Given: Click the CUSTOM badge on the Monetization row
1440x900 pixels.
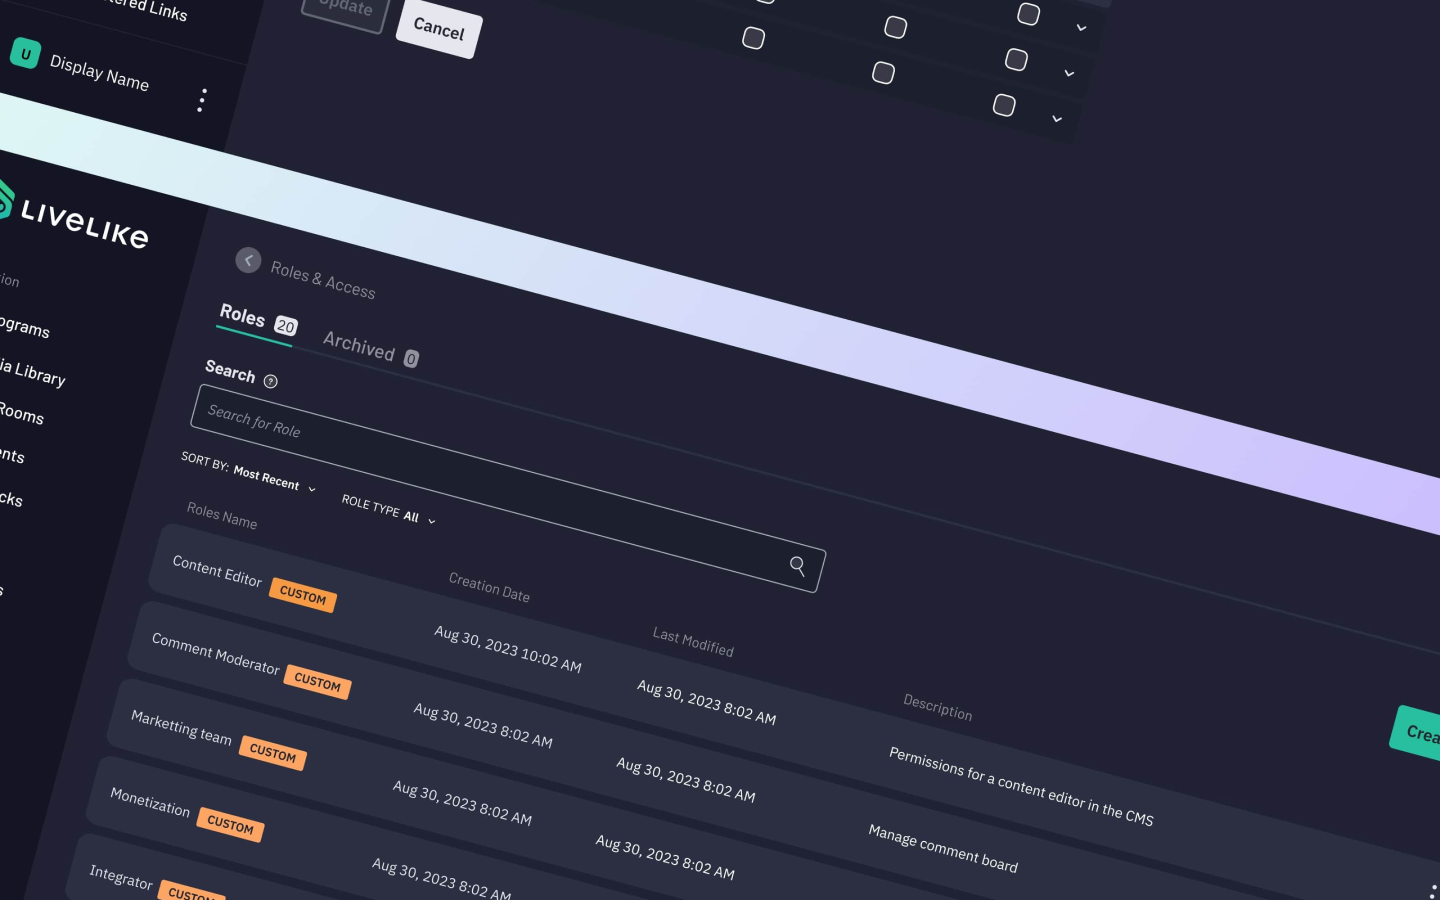Looking at the screenshot, I should (231, 825).
